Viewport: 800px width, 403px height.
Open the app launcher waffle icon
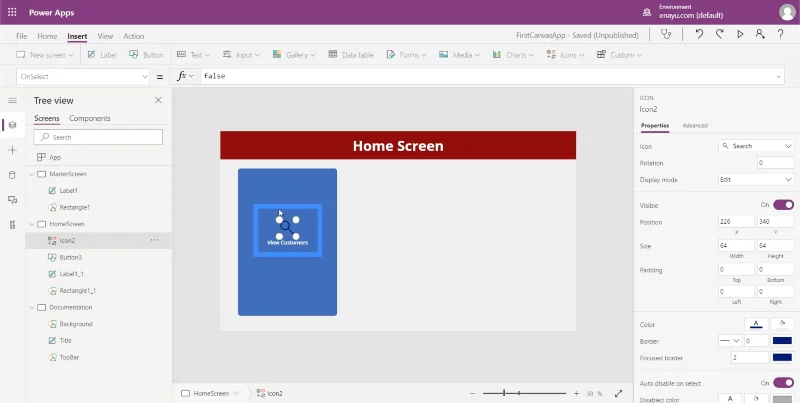click(x=12, y=12)
